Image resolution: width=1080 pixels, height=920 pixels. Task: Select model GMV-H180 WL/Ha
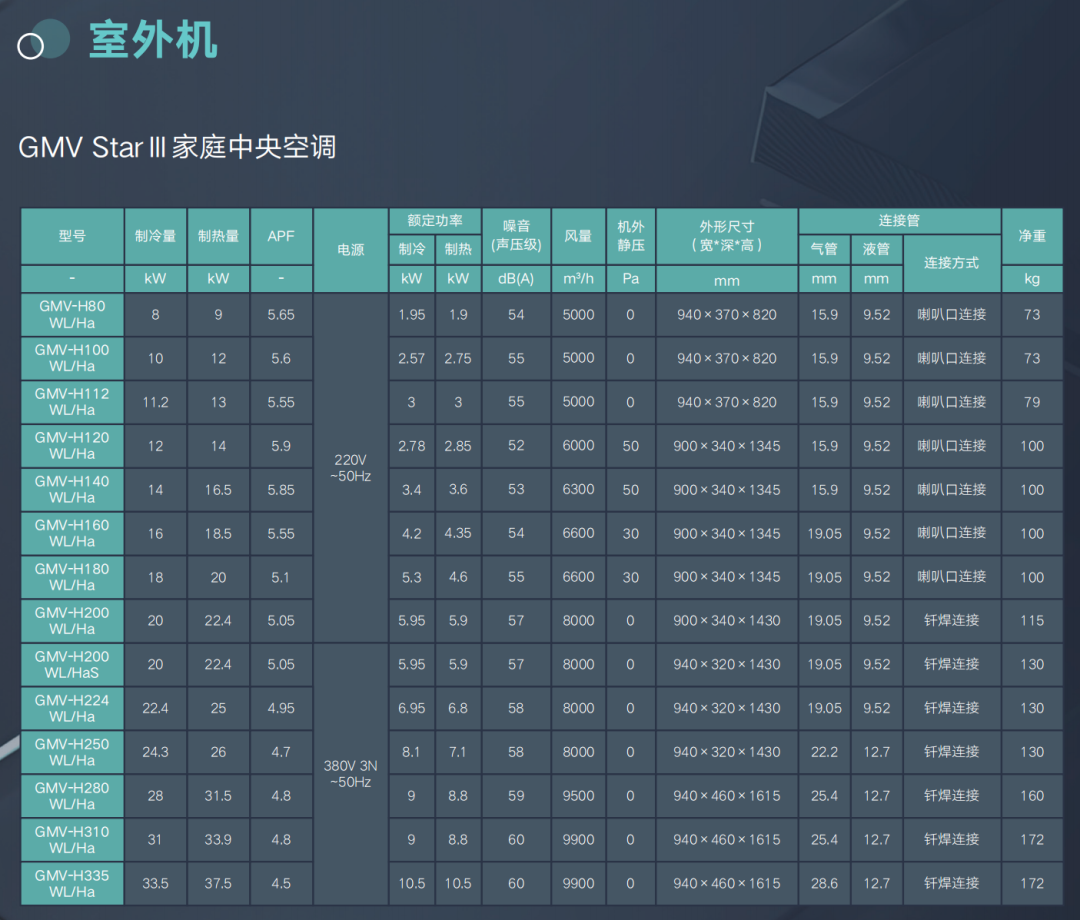[72, 577]
